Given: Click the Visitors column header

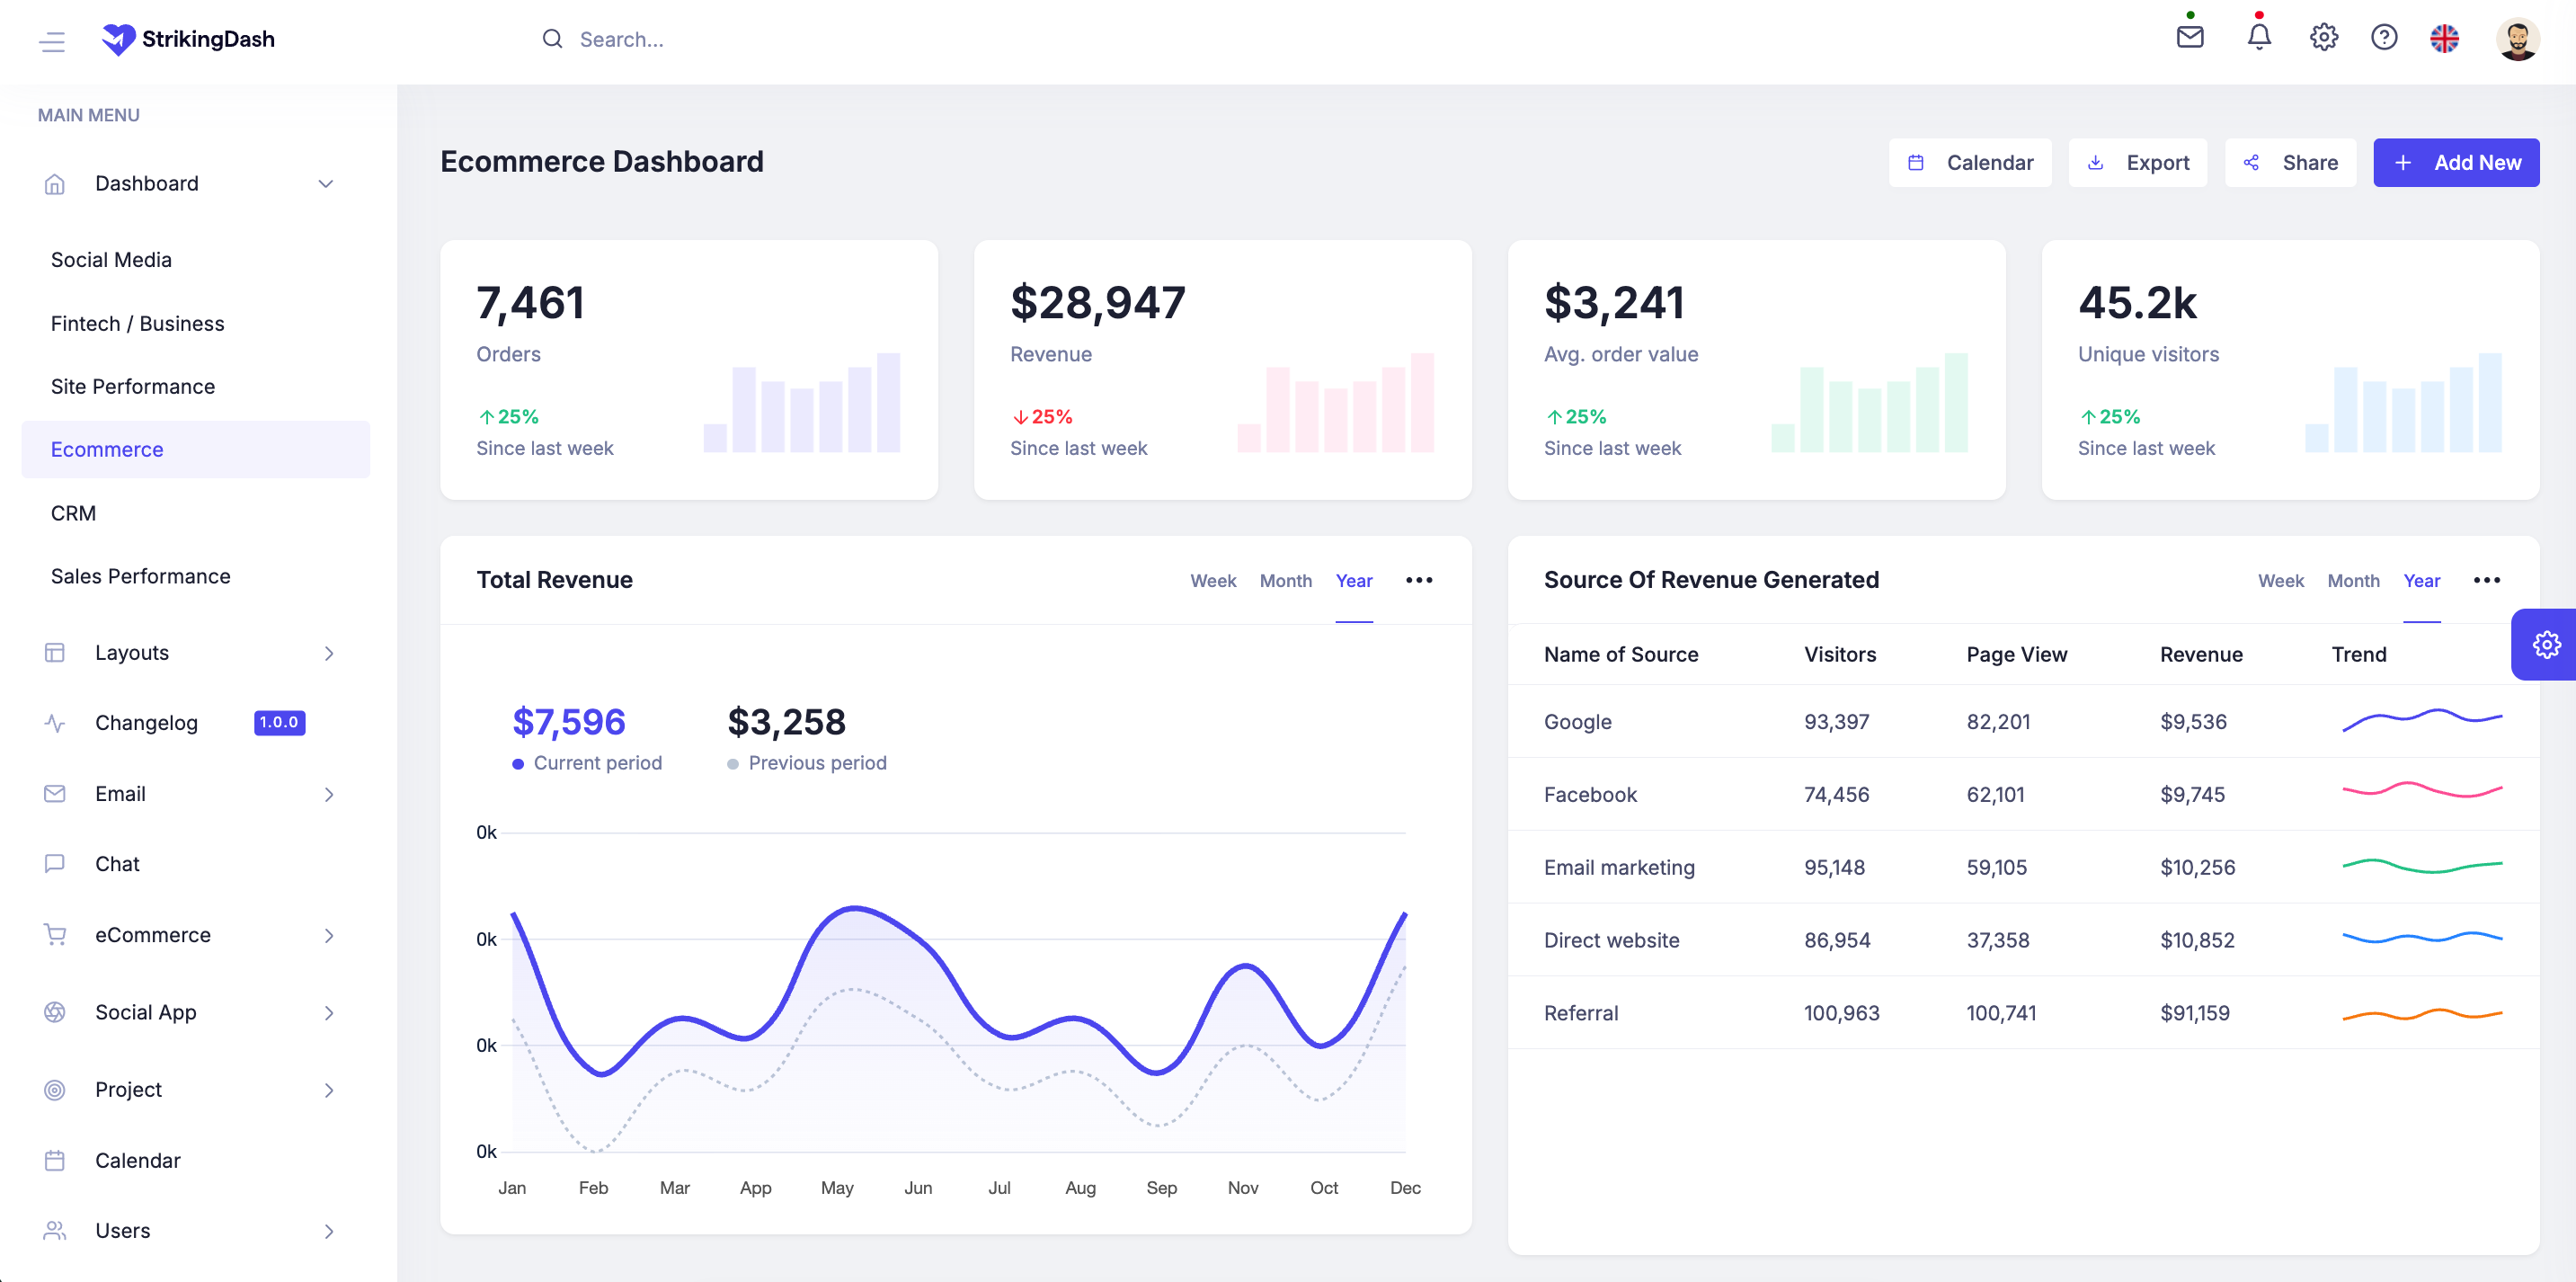Looking at the screenshot, I should point(1840,654).
